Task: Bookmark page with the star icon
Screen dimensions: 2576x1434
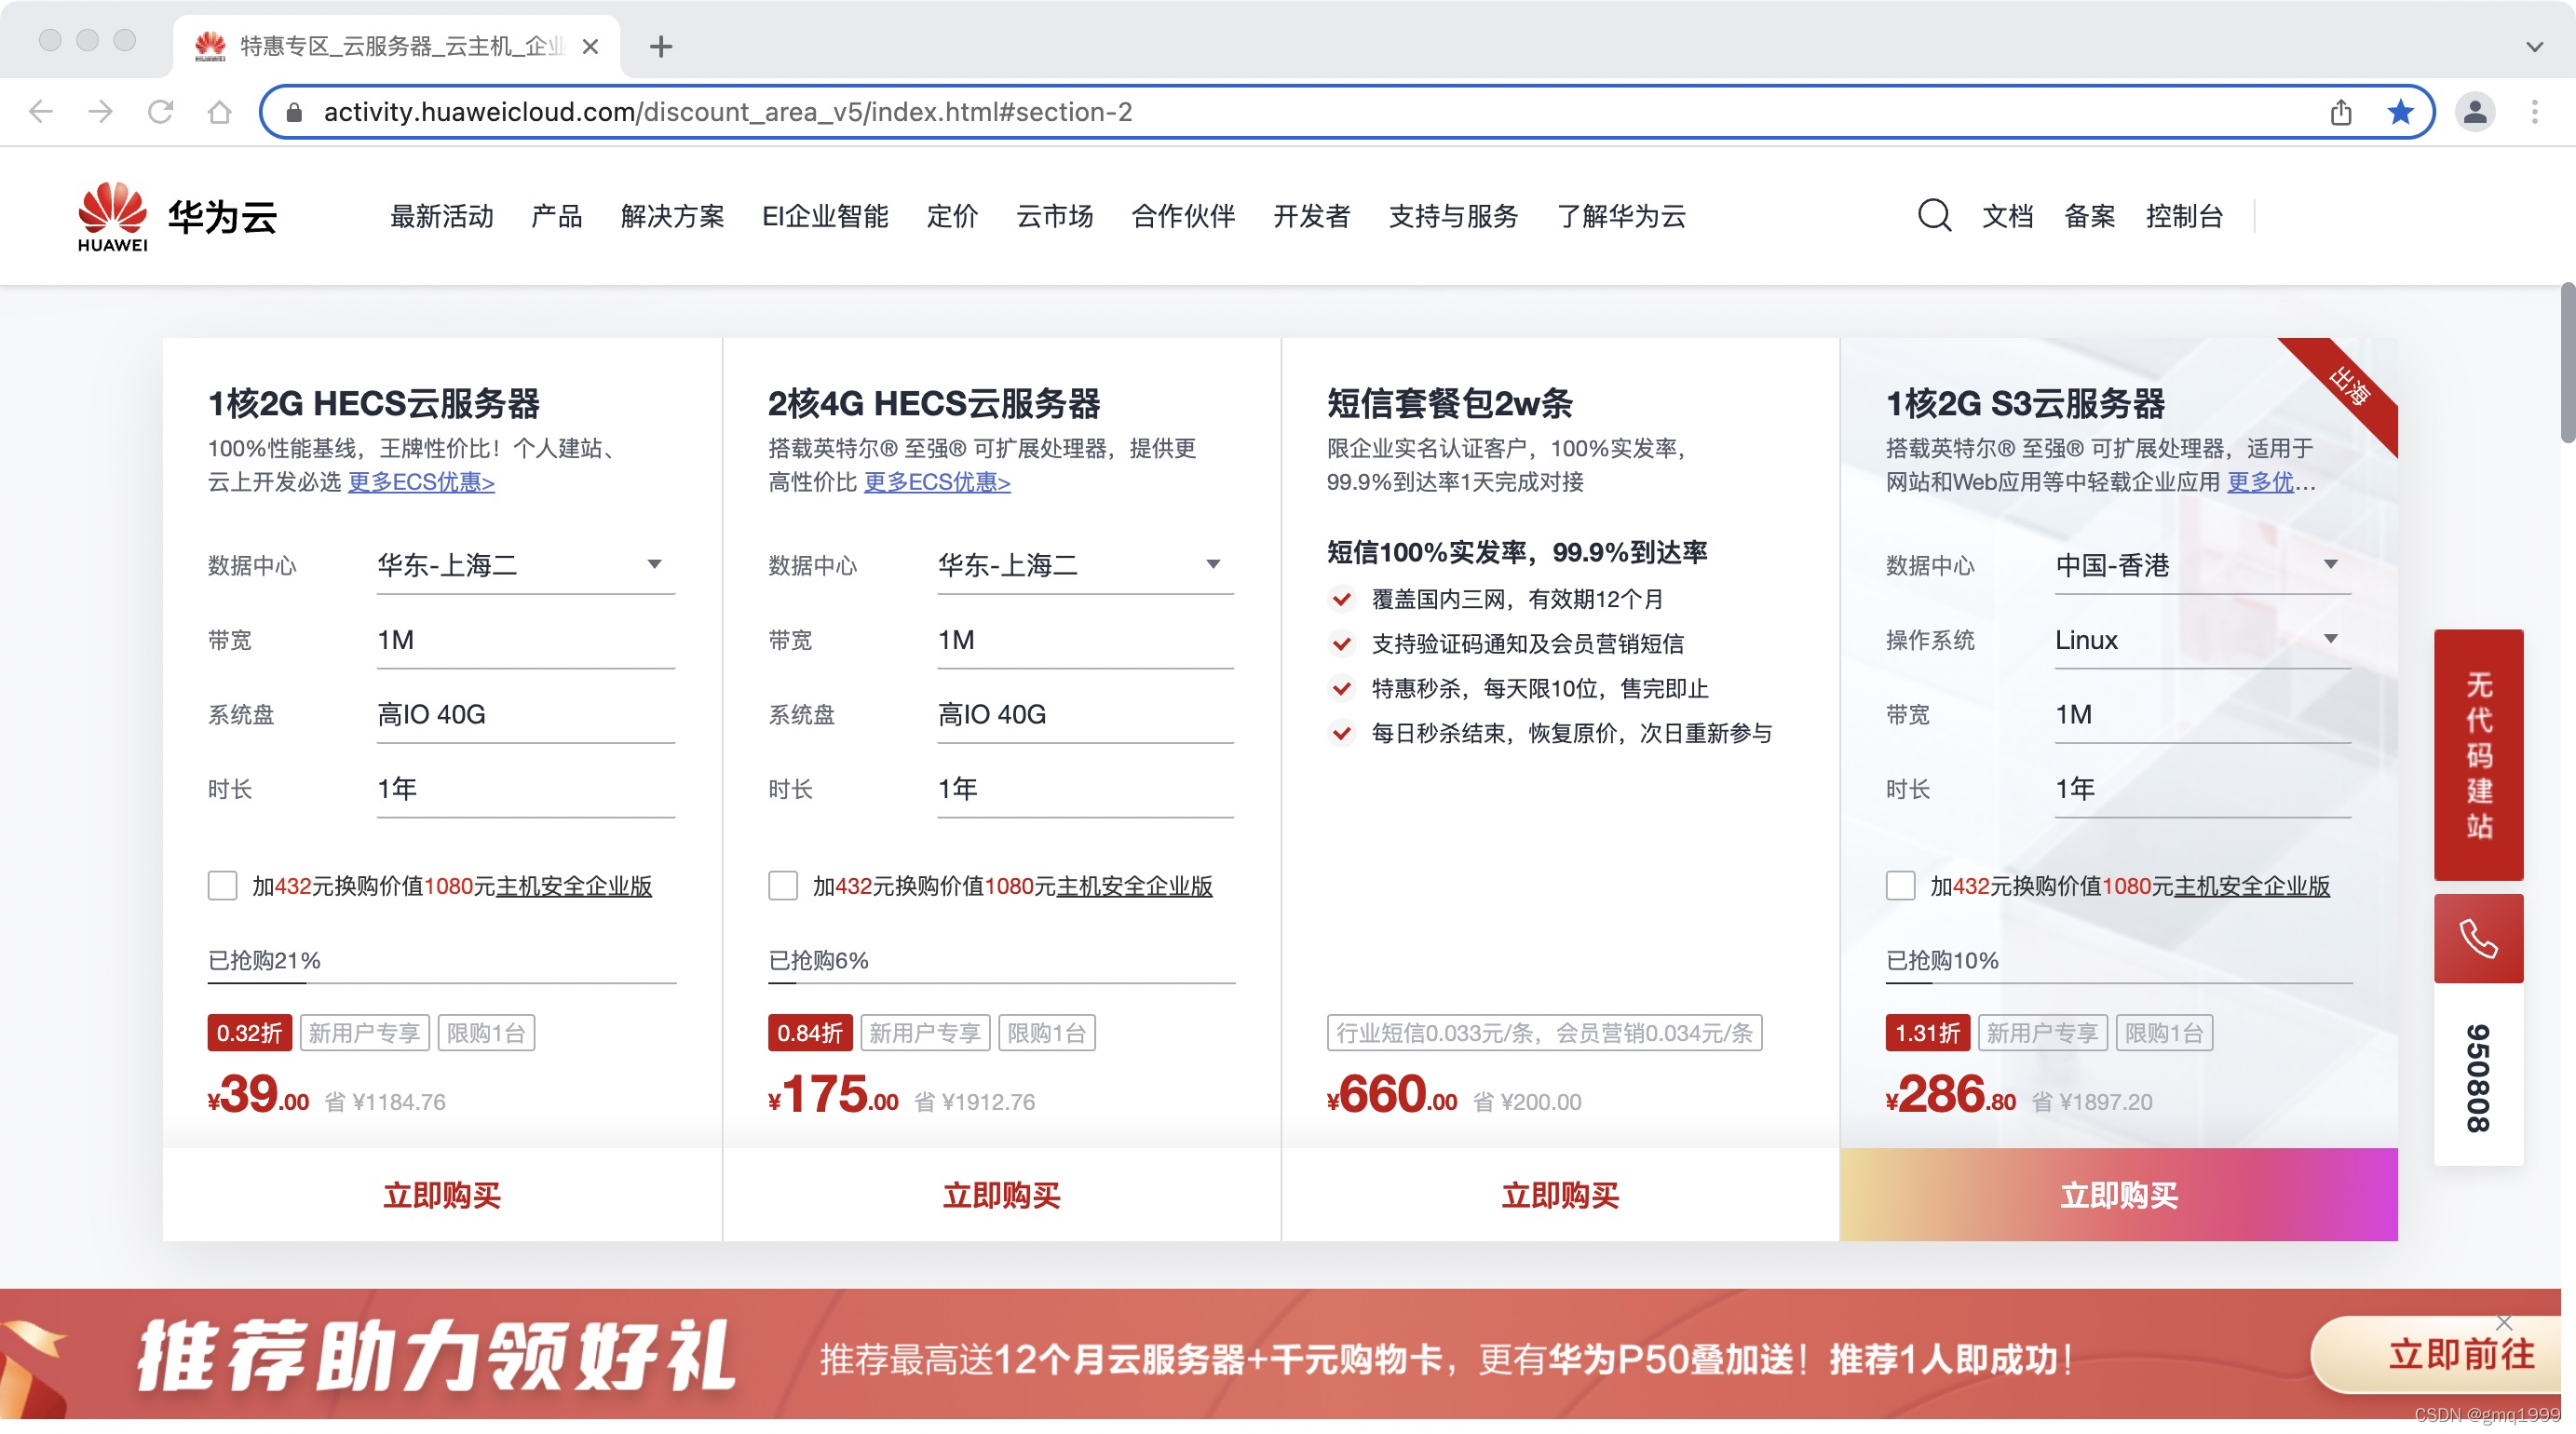Action: pyautogui.click(x=2399, y=112)
